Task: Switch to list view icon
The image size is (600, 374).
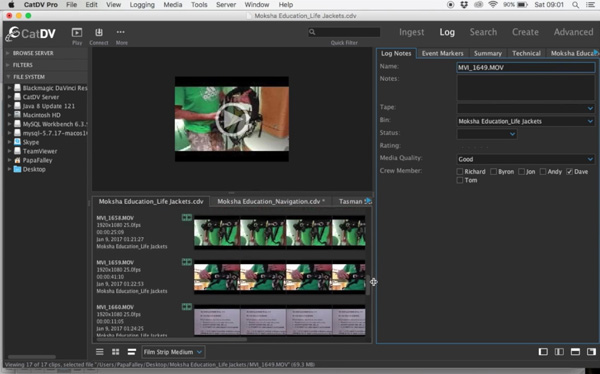Action: pos(99,352)
